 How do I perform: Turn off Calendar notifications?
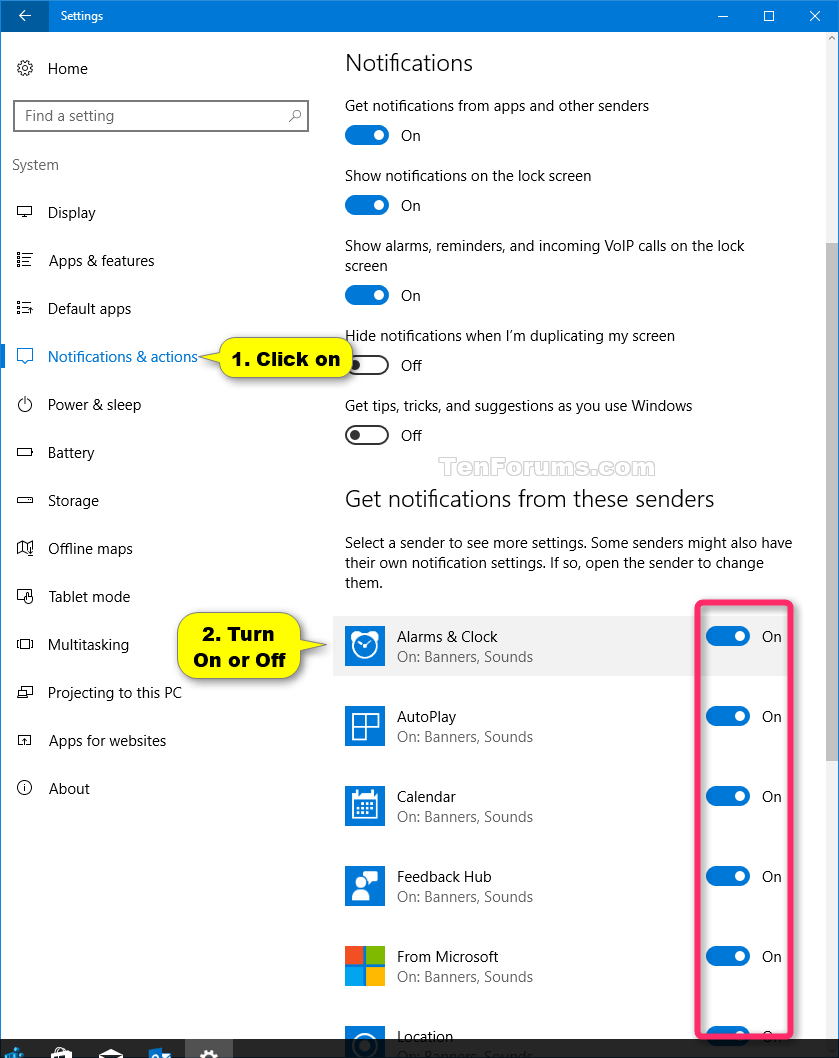point(727,796)
